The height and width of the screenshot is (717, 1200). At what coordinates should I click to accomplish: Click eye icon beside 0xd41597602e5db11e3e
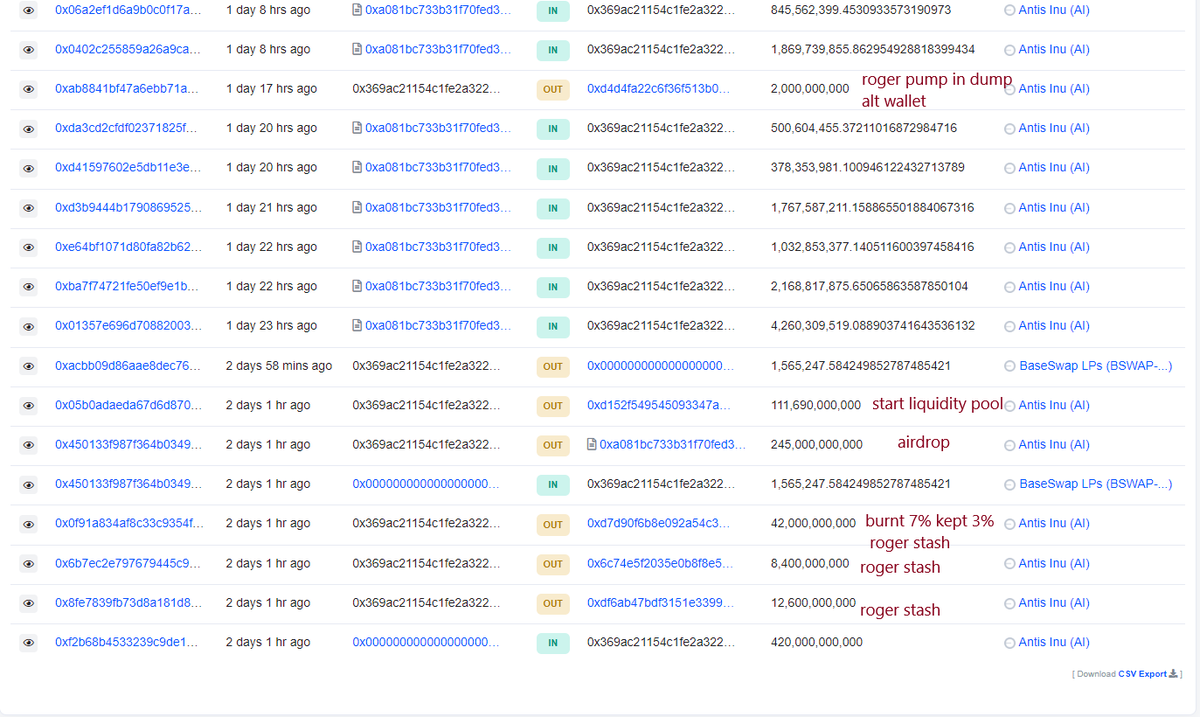tap(29, 168)
